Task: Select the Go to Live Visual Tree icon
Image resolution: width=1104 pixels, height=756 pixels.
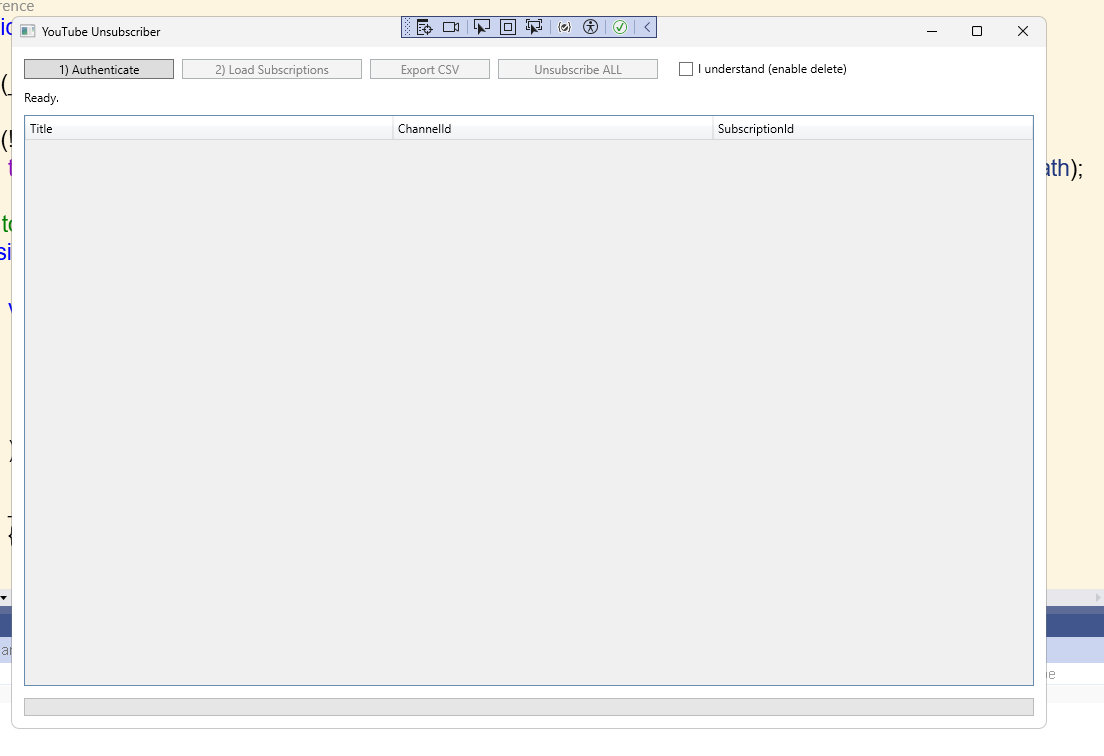Action: [x=423, y=27]
